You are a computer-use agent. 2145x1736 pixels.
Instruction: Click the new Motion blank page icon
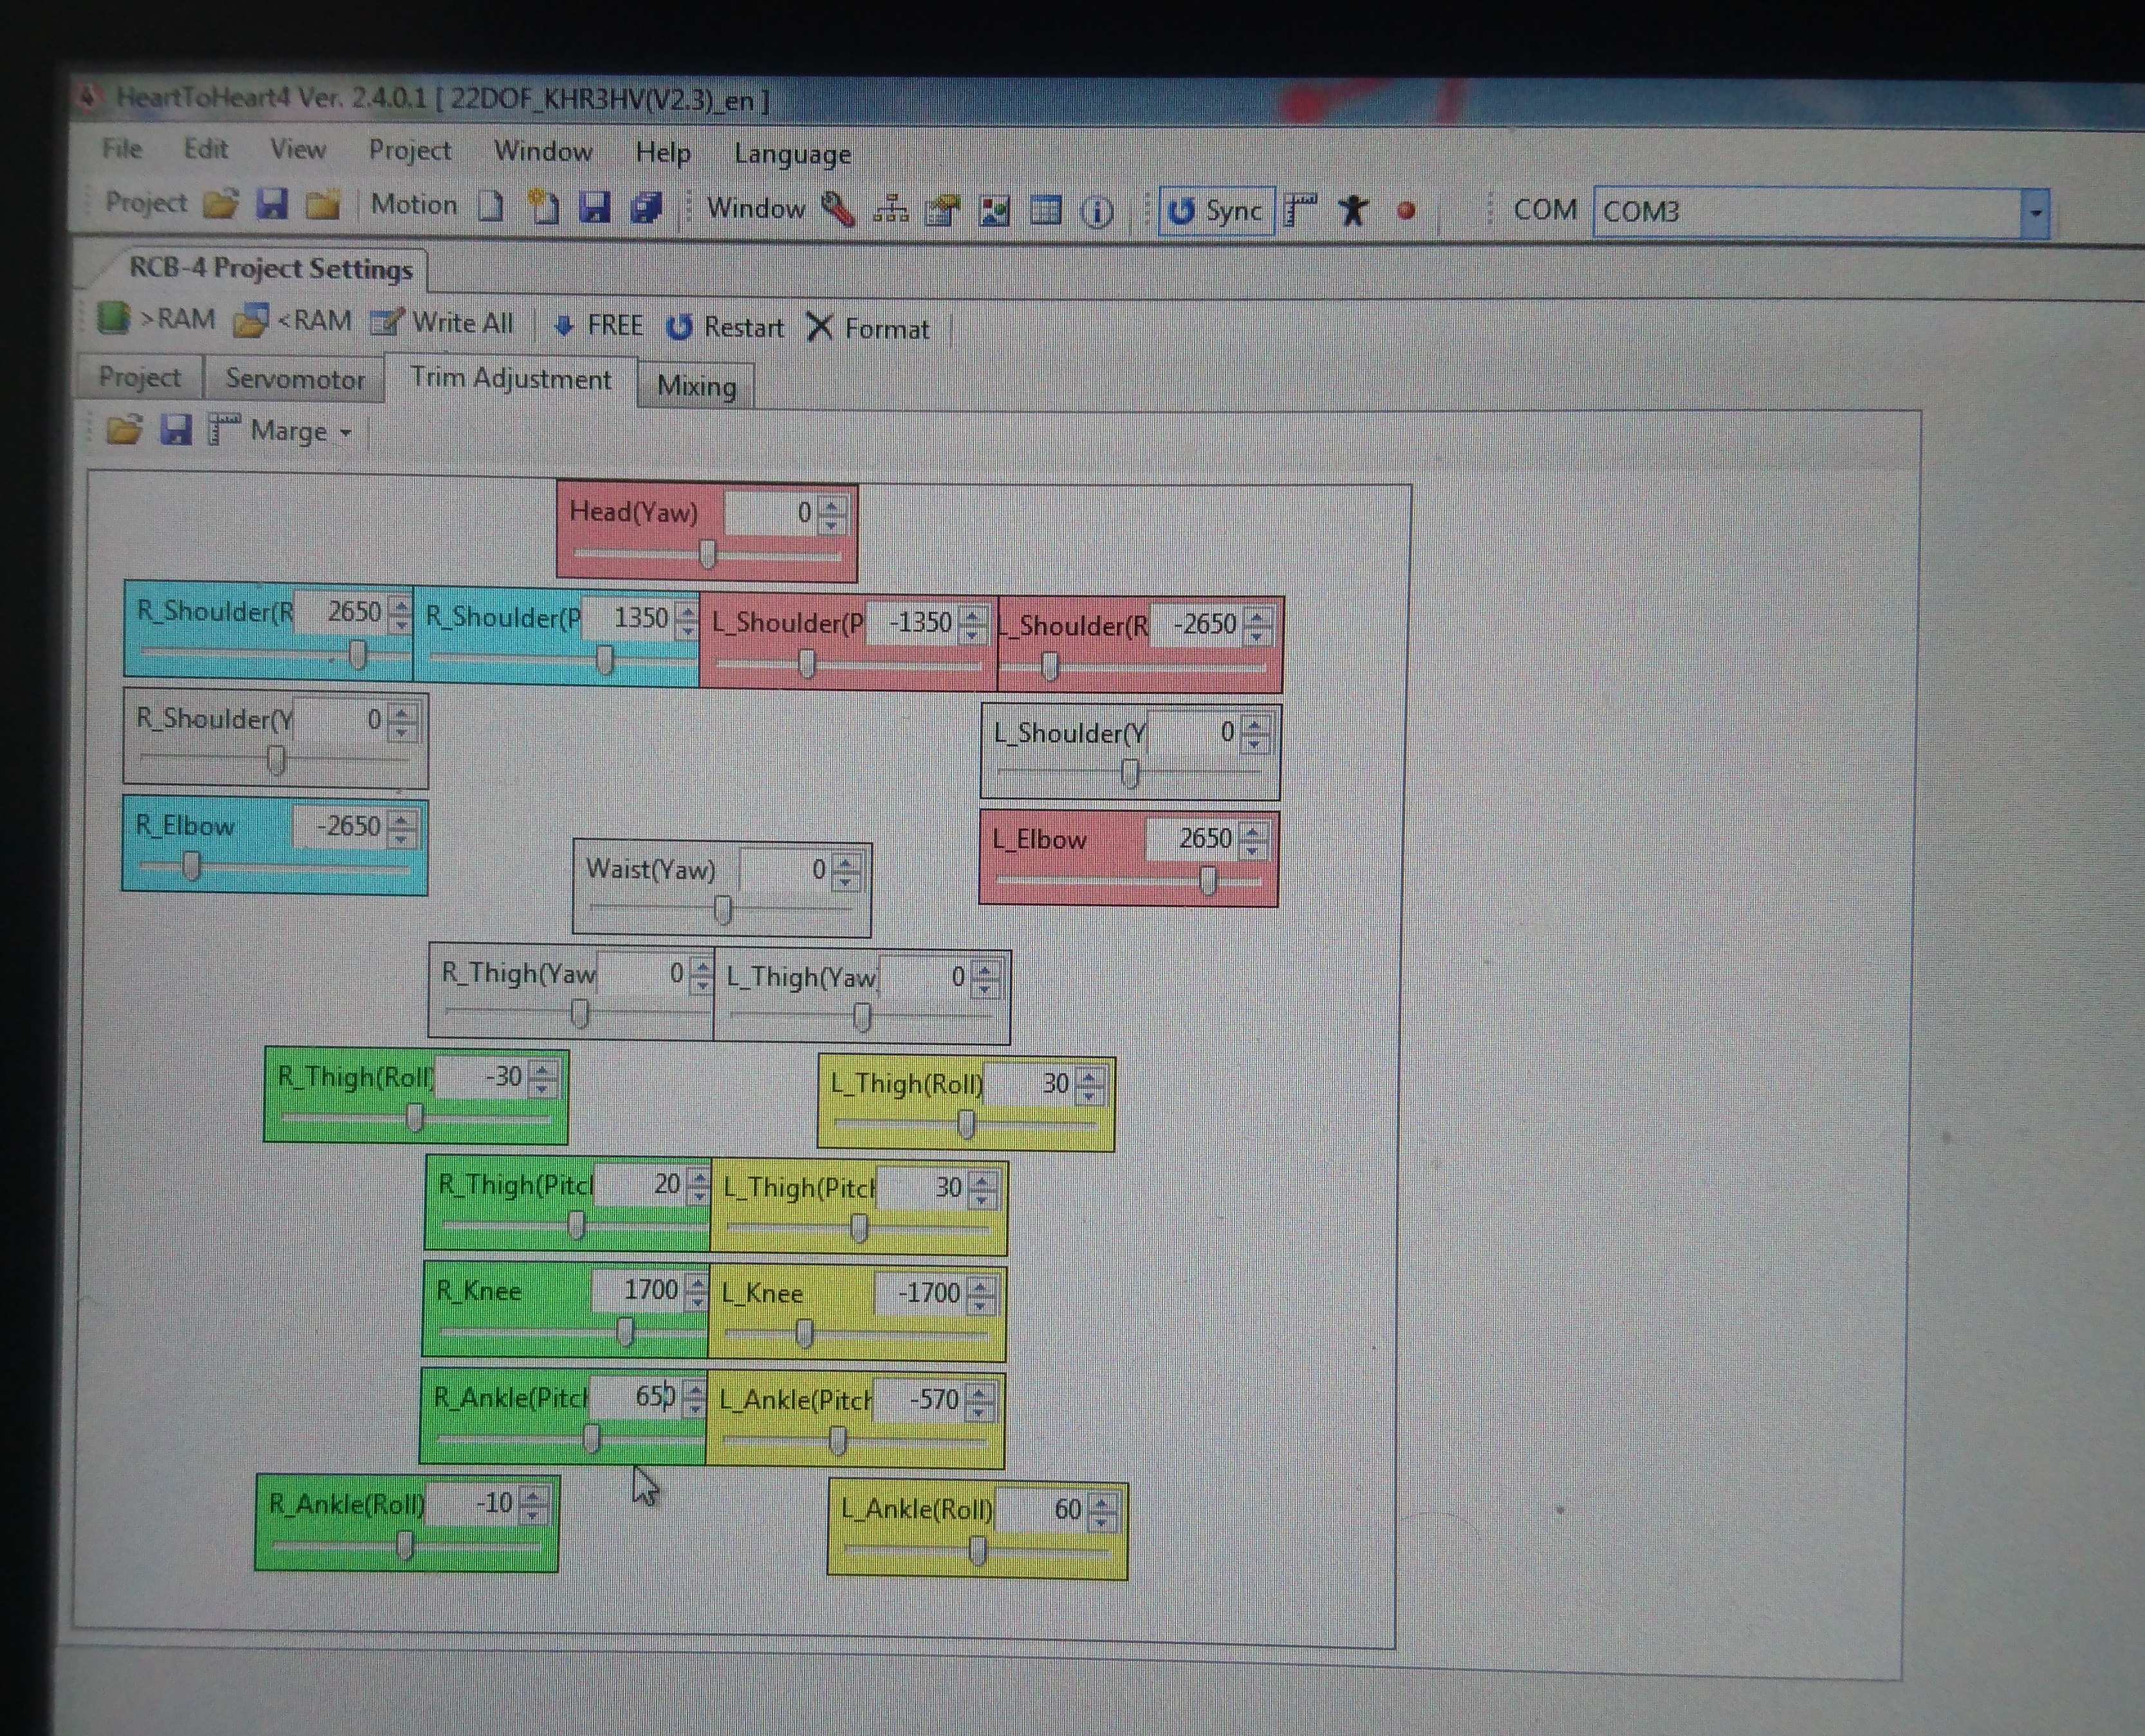click(490, 206)
